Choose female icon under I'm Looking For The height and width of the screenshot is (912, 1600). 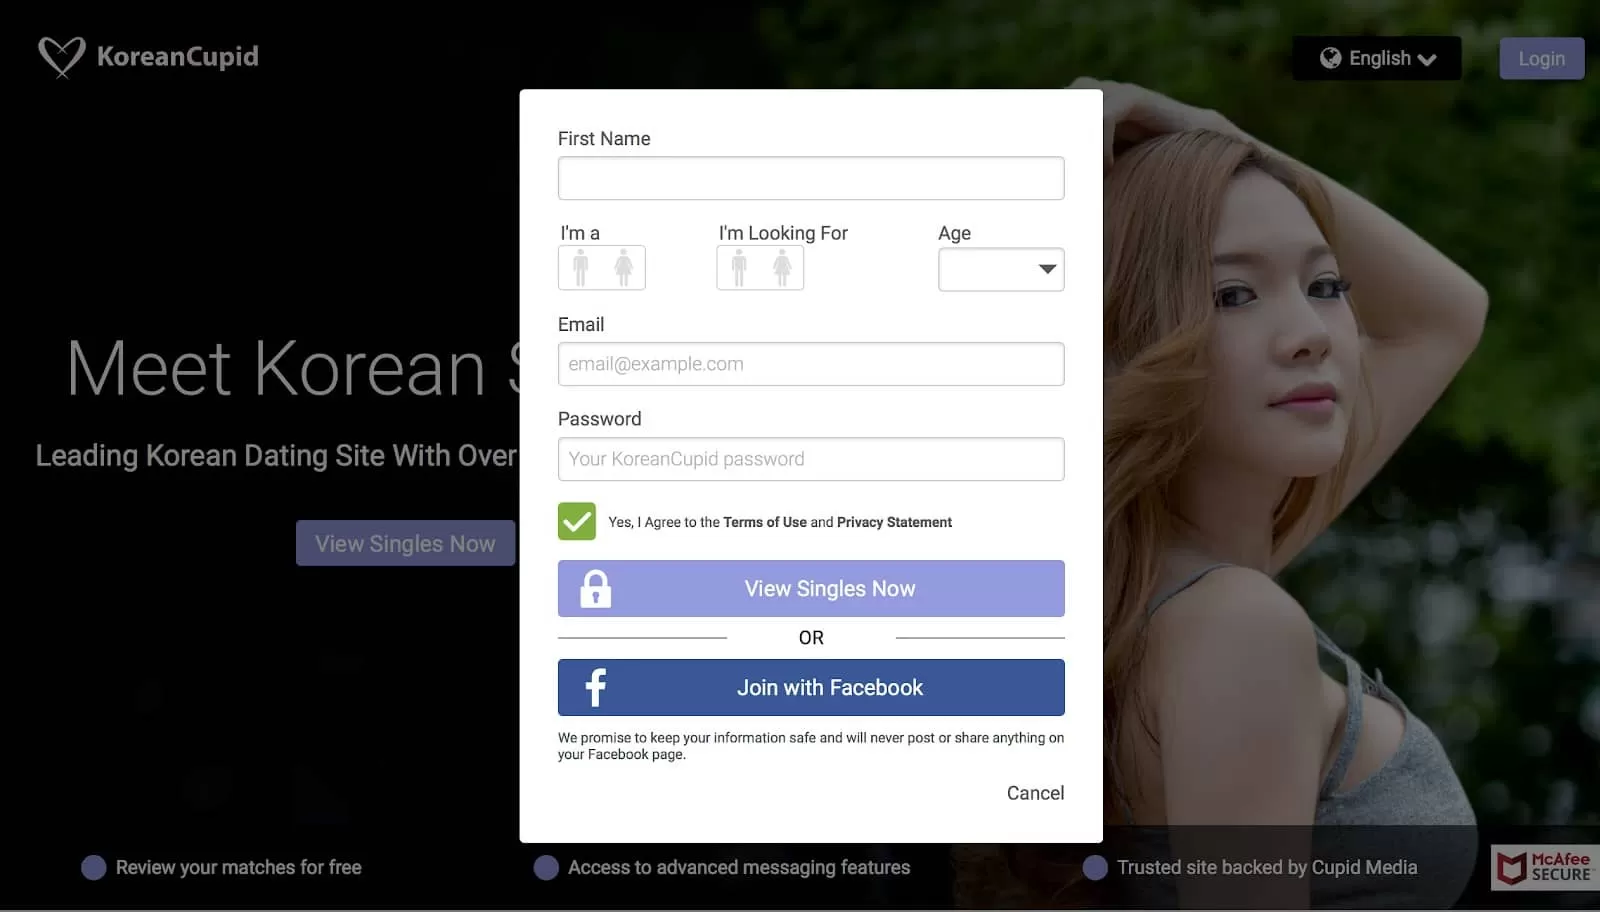(x=782, y=268)
